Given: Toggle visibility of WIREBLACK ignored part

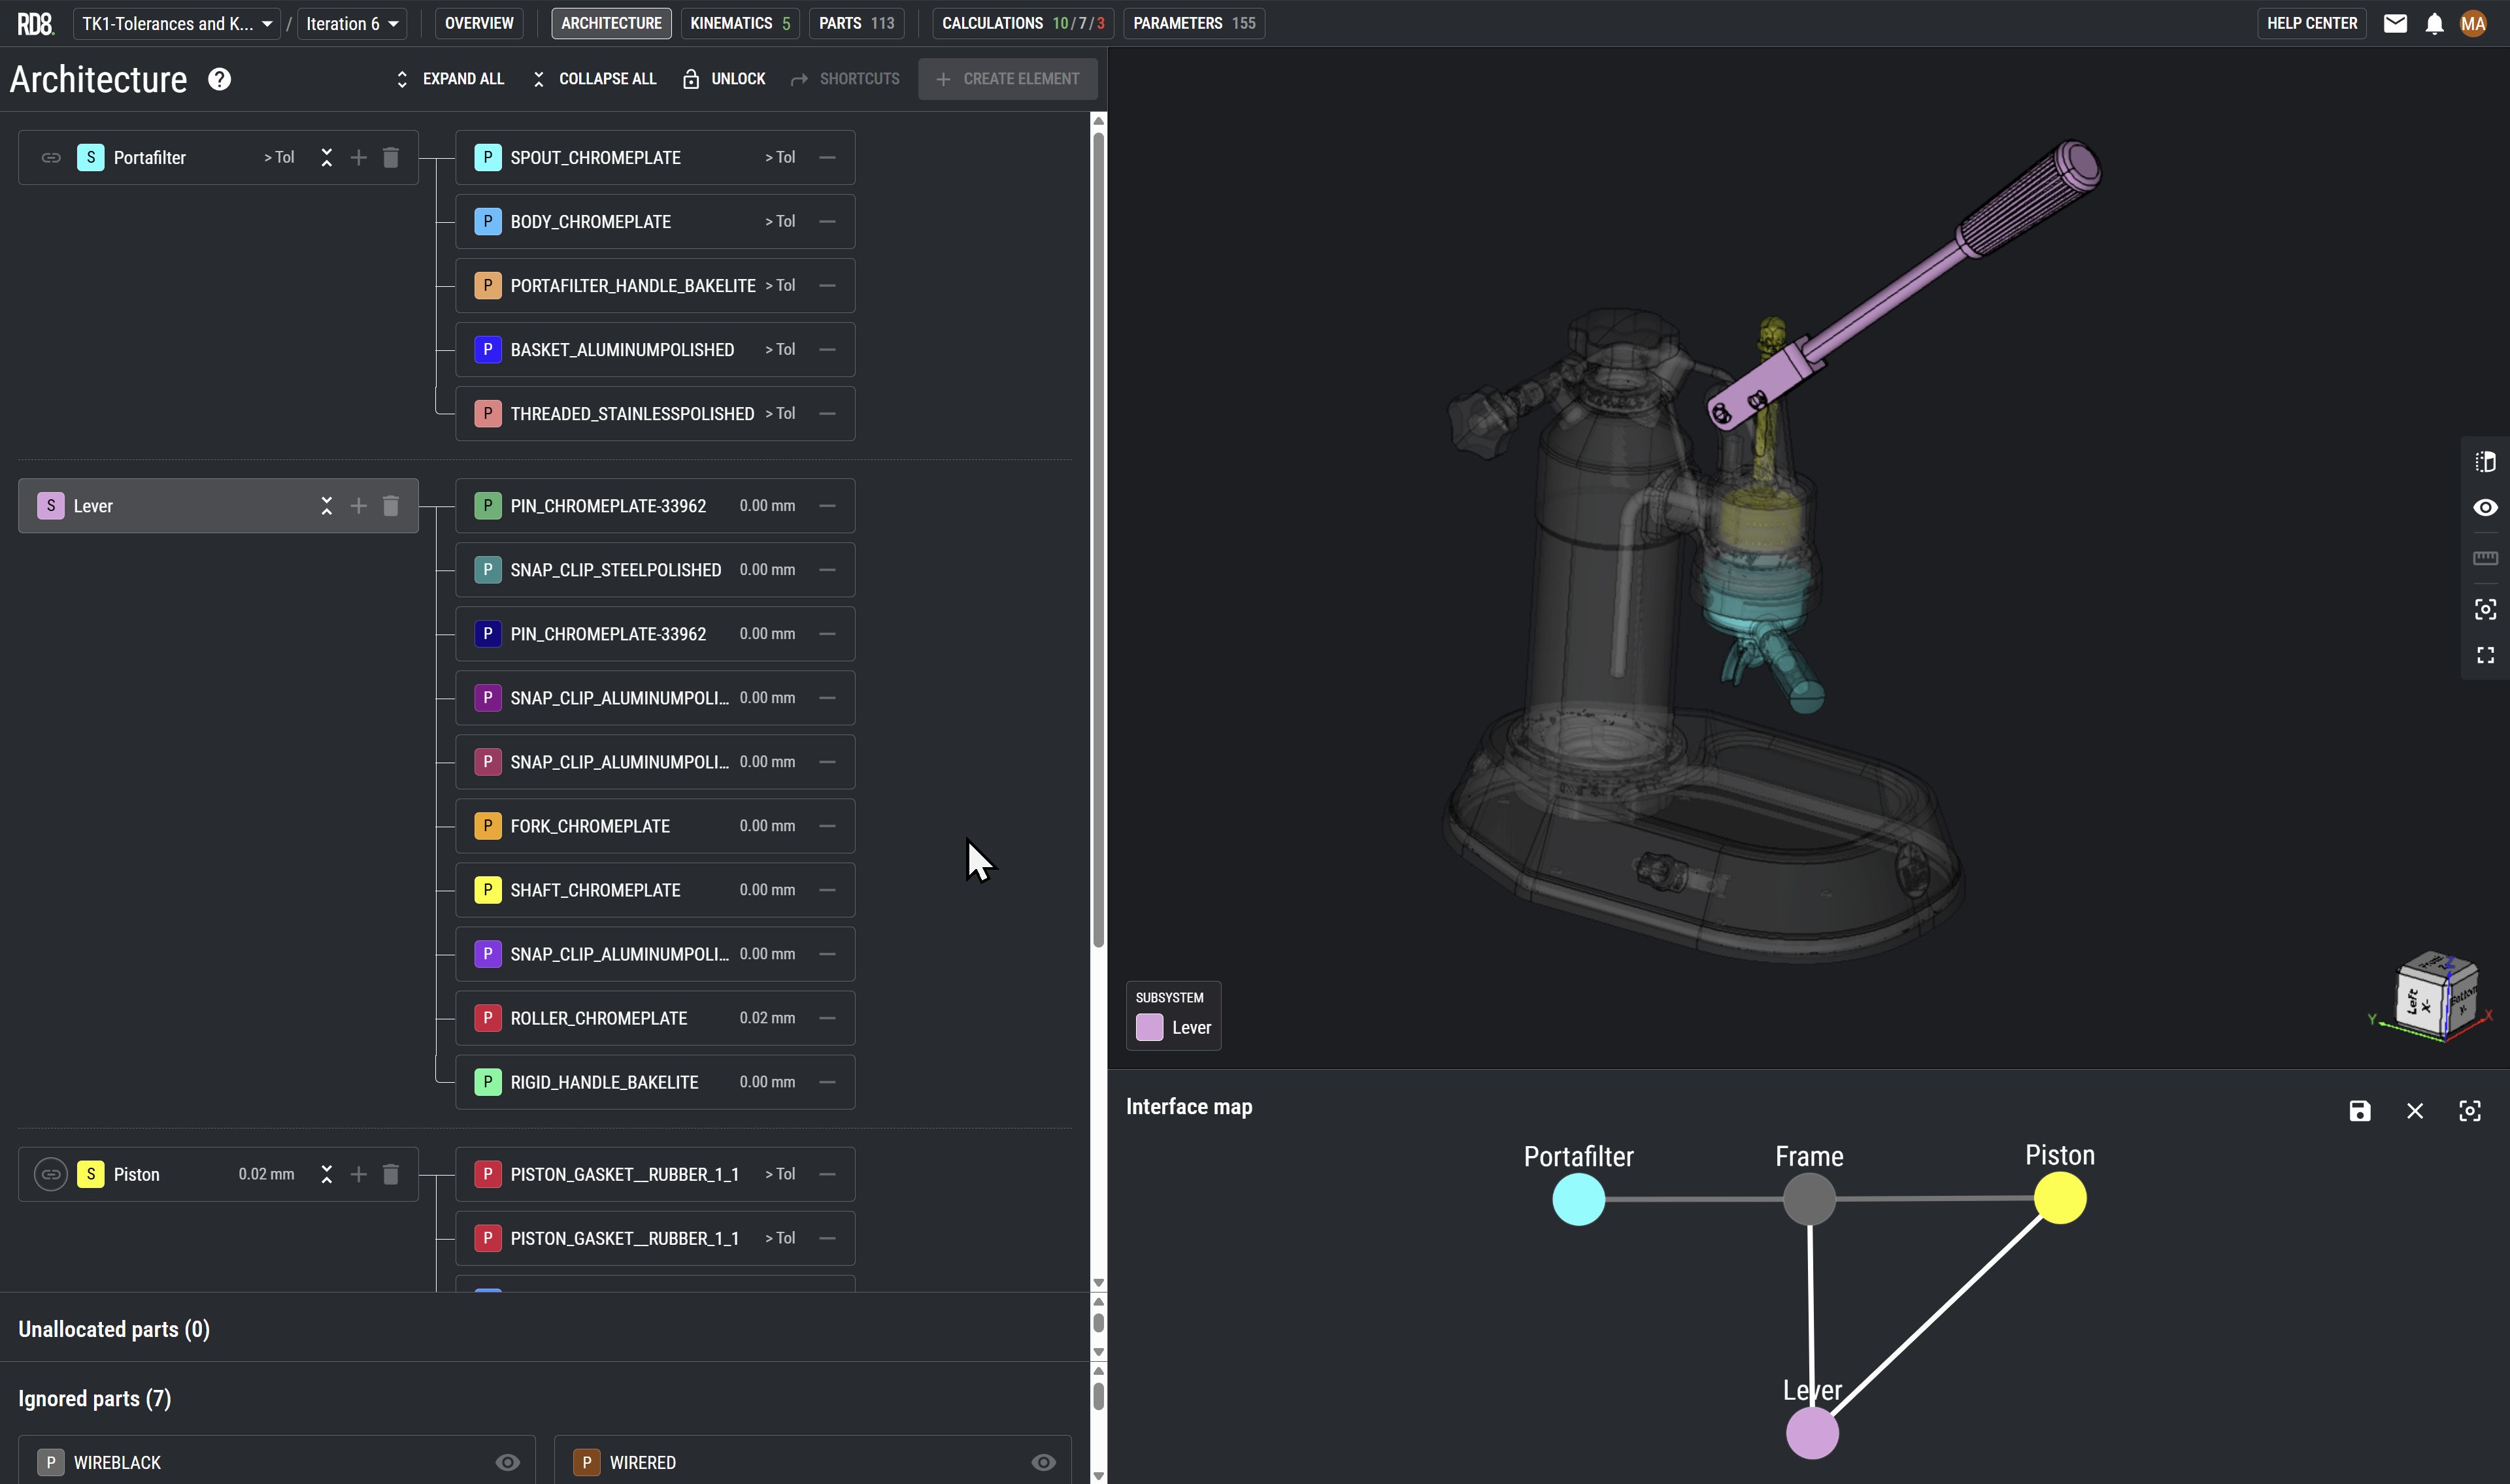Looking at the screenshot, I should pos(508,1462).
